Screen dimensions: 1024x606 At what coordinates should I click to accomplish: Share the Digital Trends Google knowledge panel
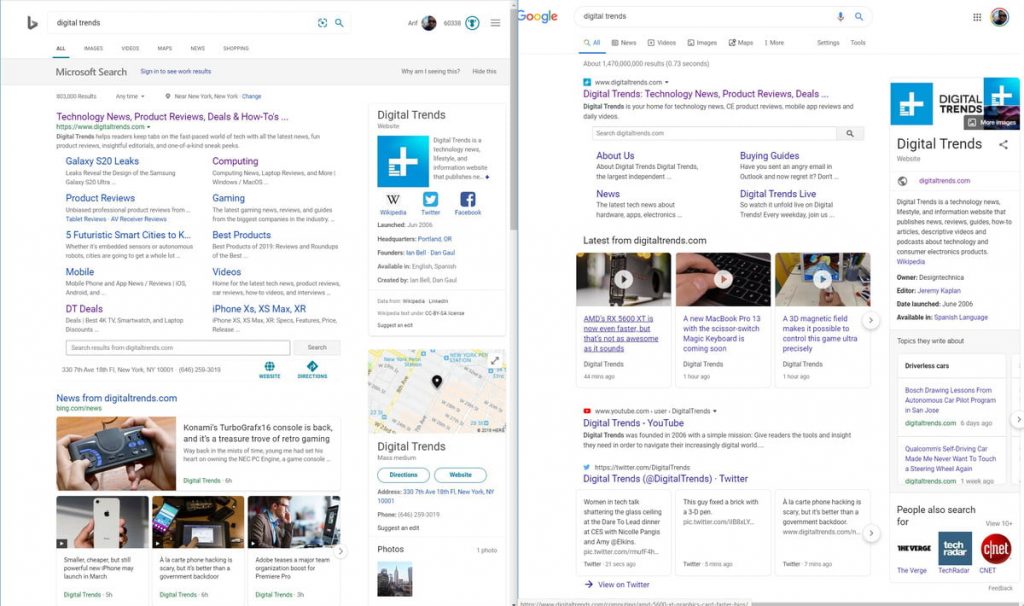tap(1003, 145)
